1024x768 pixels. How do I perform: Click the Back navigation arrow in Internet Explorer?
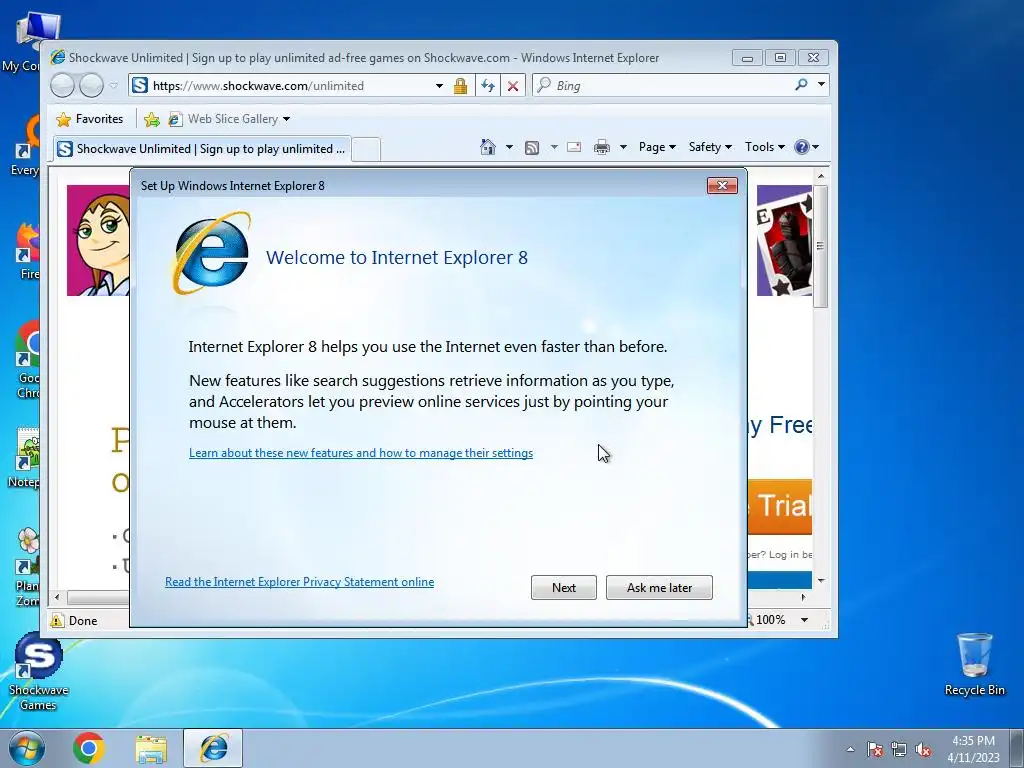tap(63, 86)
